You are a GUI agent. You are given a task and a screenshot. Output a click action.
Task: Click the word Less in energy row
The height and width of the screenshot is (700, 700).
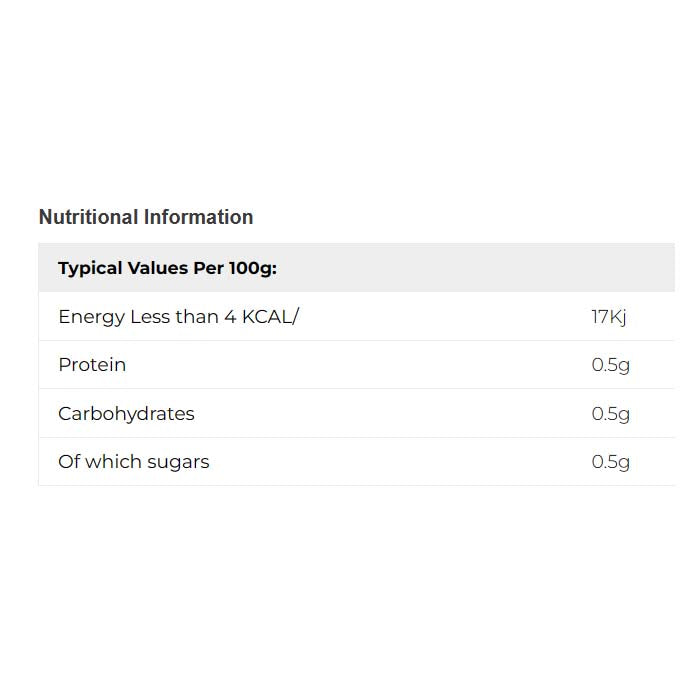tap(148, 317)
